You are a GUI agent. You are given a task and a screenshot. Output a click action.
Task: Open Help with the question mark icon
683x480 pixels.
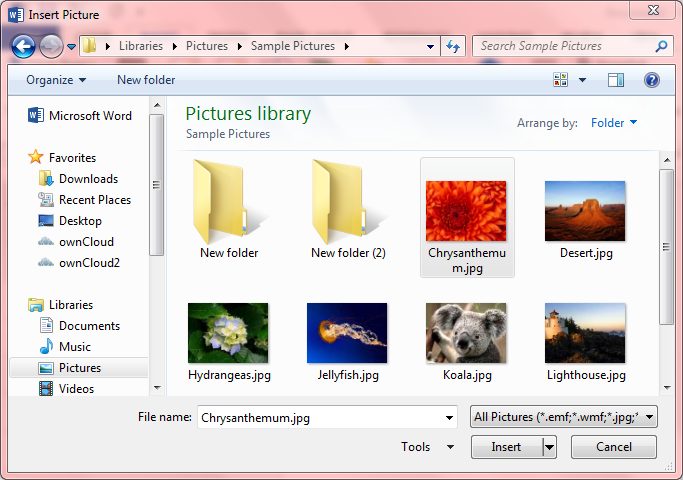[652, 80]
